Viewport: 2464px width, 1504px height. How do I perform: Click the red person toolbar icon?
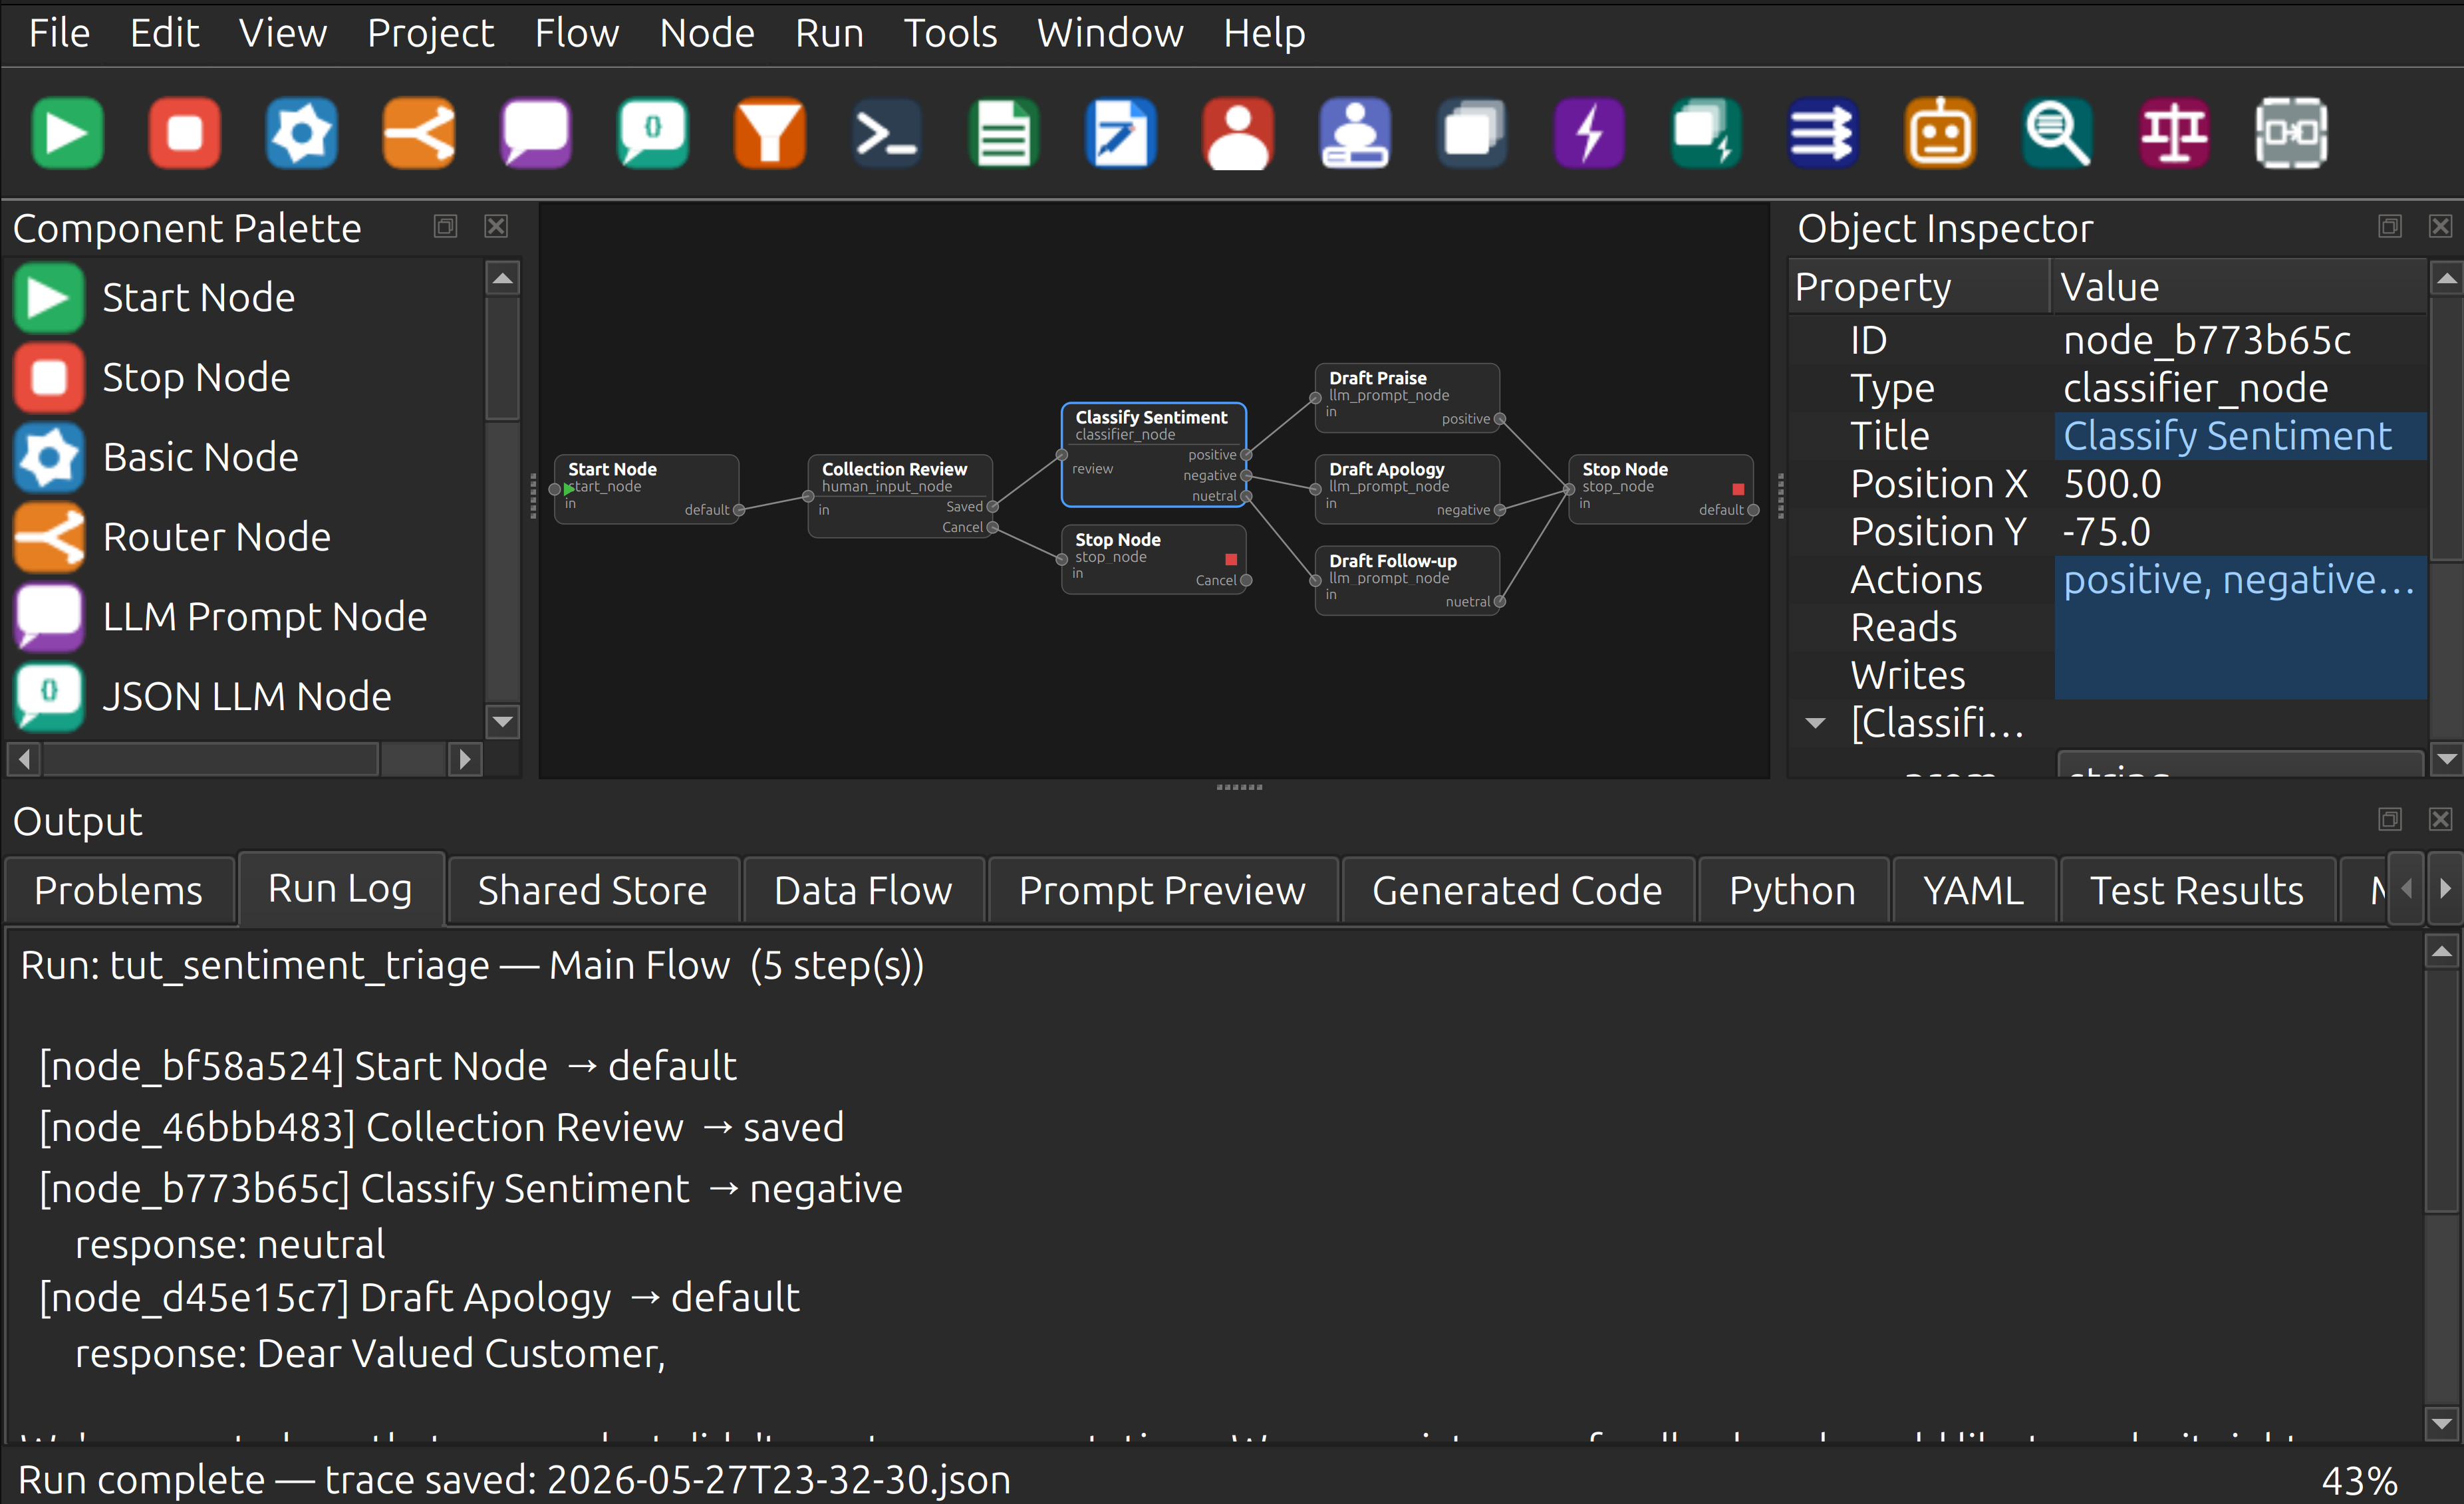(x=1238, y=133)
